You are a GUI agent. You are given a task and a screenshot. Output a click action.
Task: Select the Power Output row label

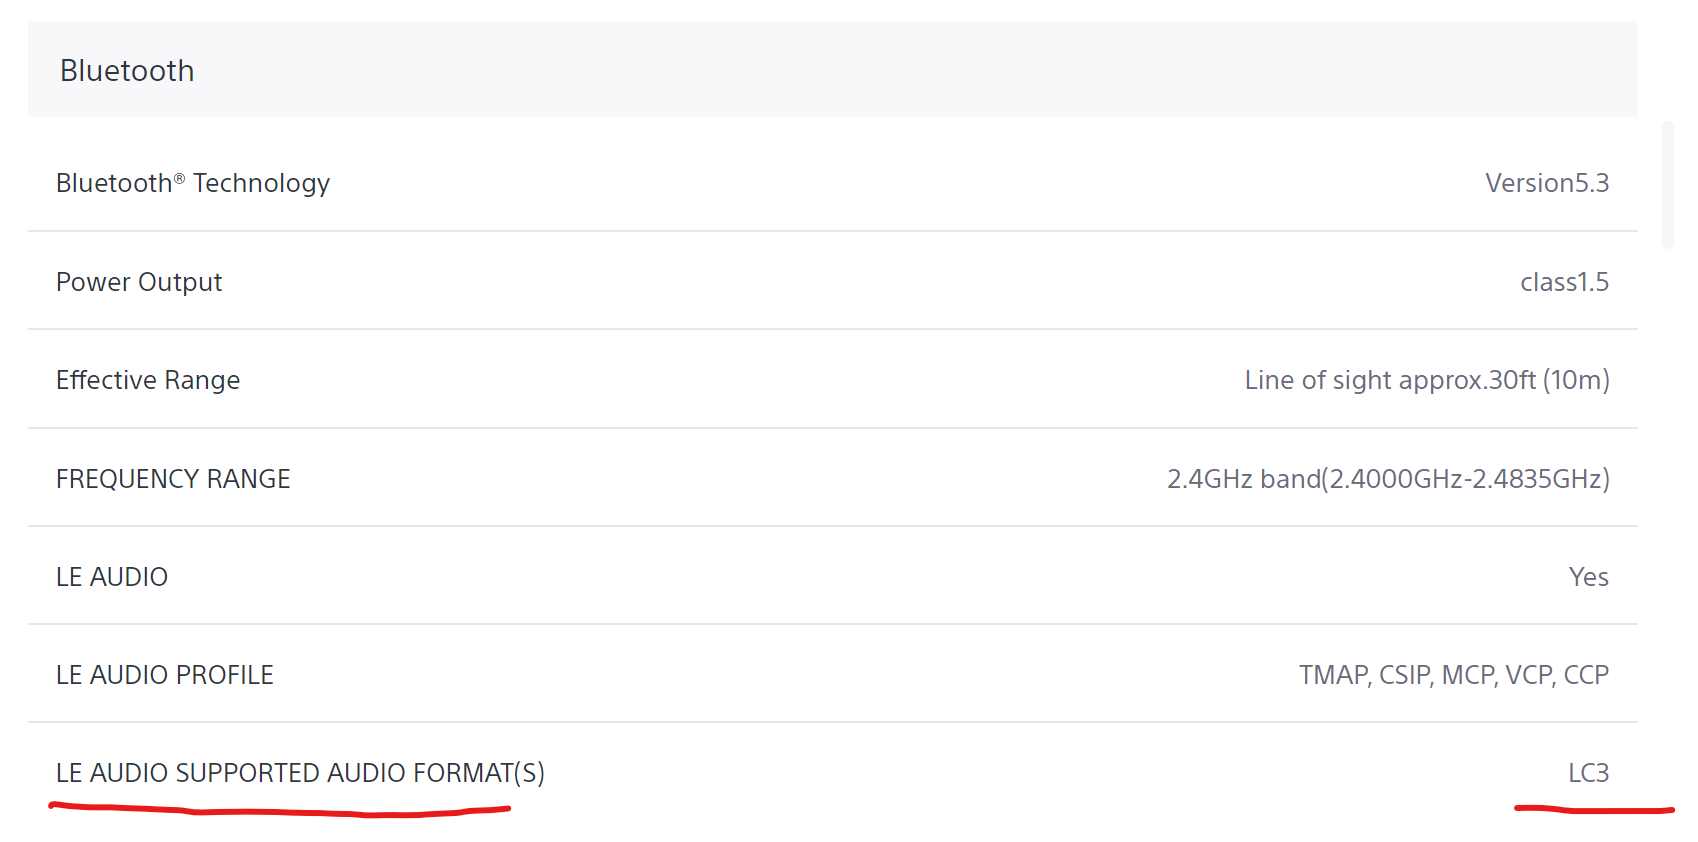(139, 282)
